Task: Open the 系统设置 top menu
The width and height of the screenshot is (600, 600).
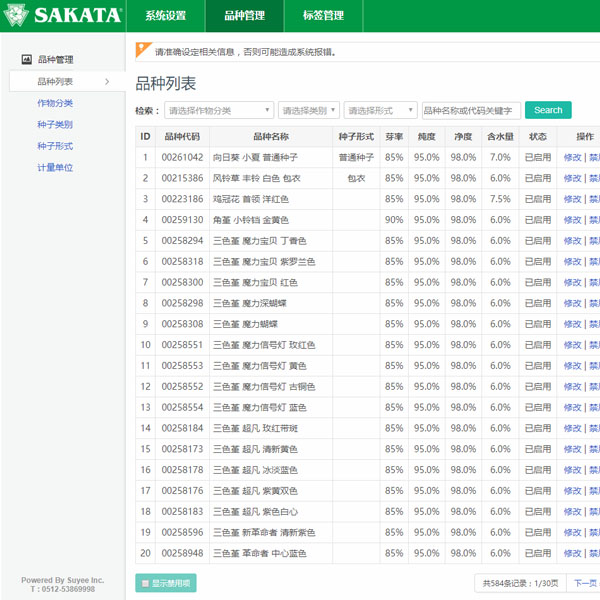Action: pyautogui.click(x=165, y=16)
